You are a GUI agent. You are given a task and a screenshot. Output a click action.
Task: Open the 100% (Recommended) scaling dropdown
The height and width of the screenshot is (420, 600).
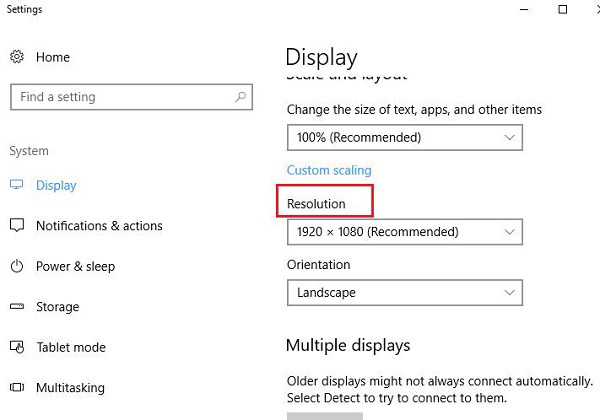pos(404,137)
